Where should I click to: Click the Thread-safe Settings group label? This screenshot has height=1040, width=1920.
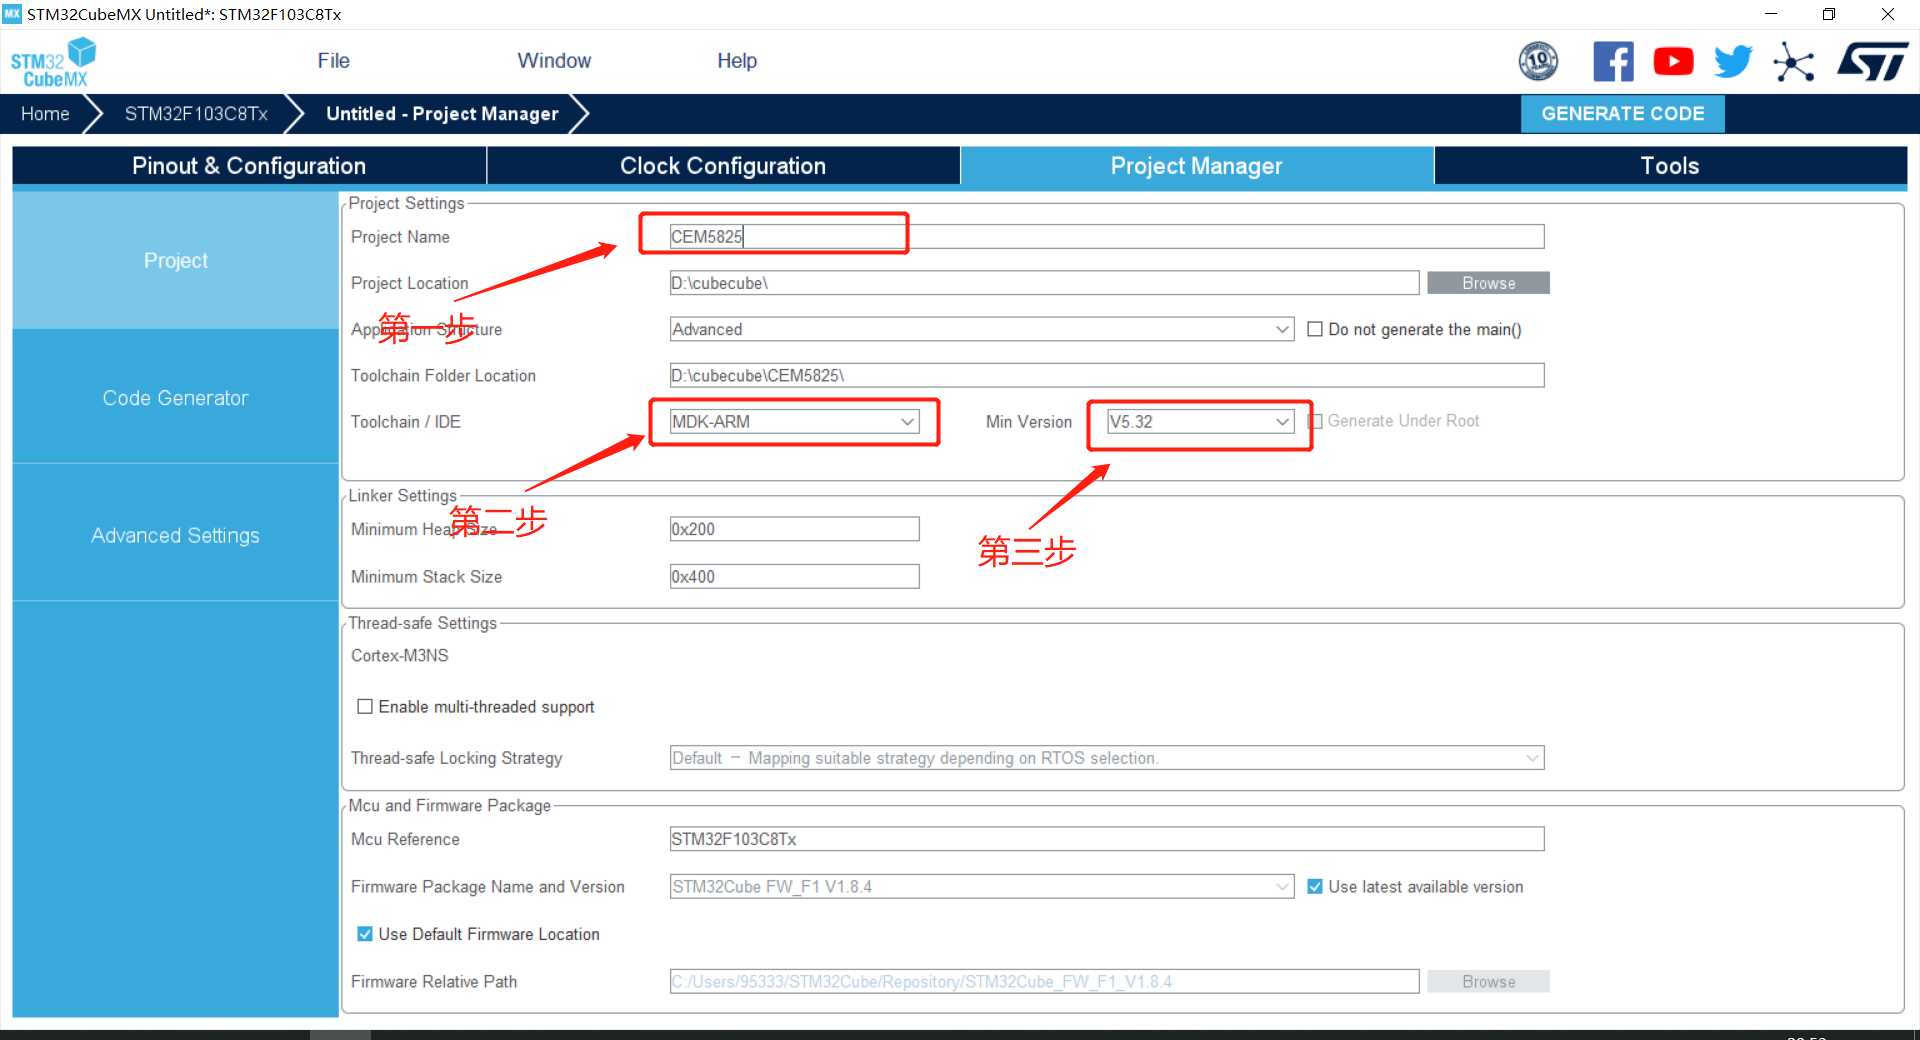point(422,623)
